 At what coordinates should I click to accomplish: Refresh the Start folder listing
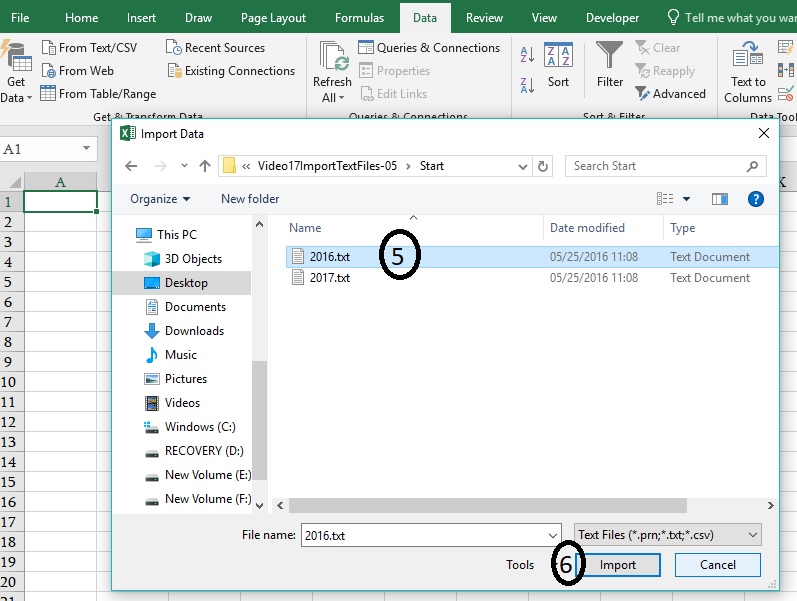[543, 166]
